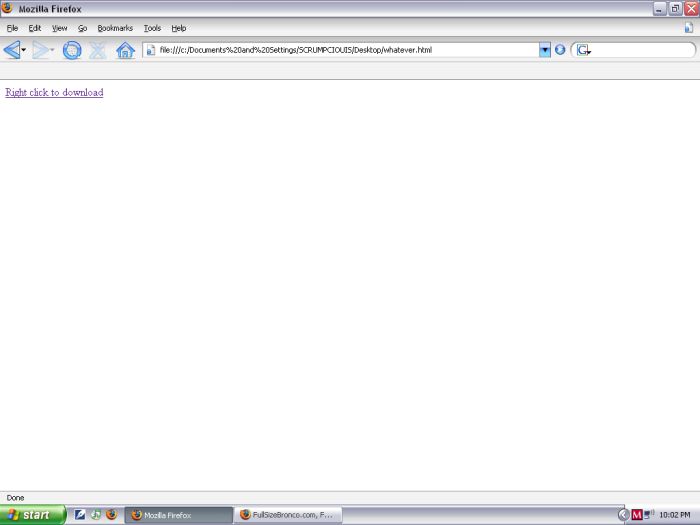Open the Tools menu
This screenshot has height=525, width=700.
coord(152,28)
